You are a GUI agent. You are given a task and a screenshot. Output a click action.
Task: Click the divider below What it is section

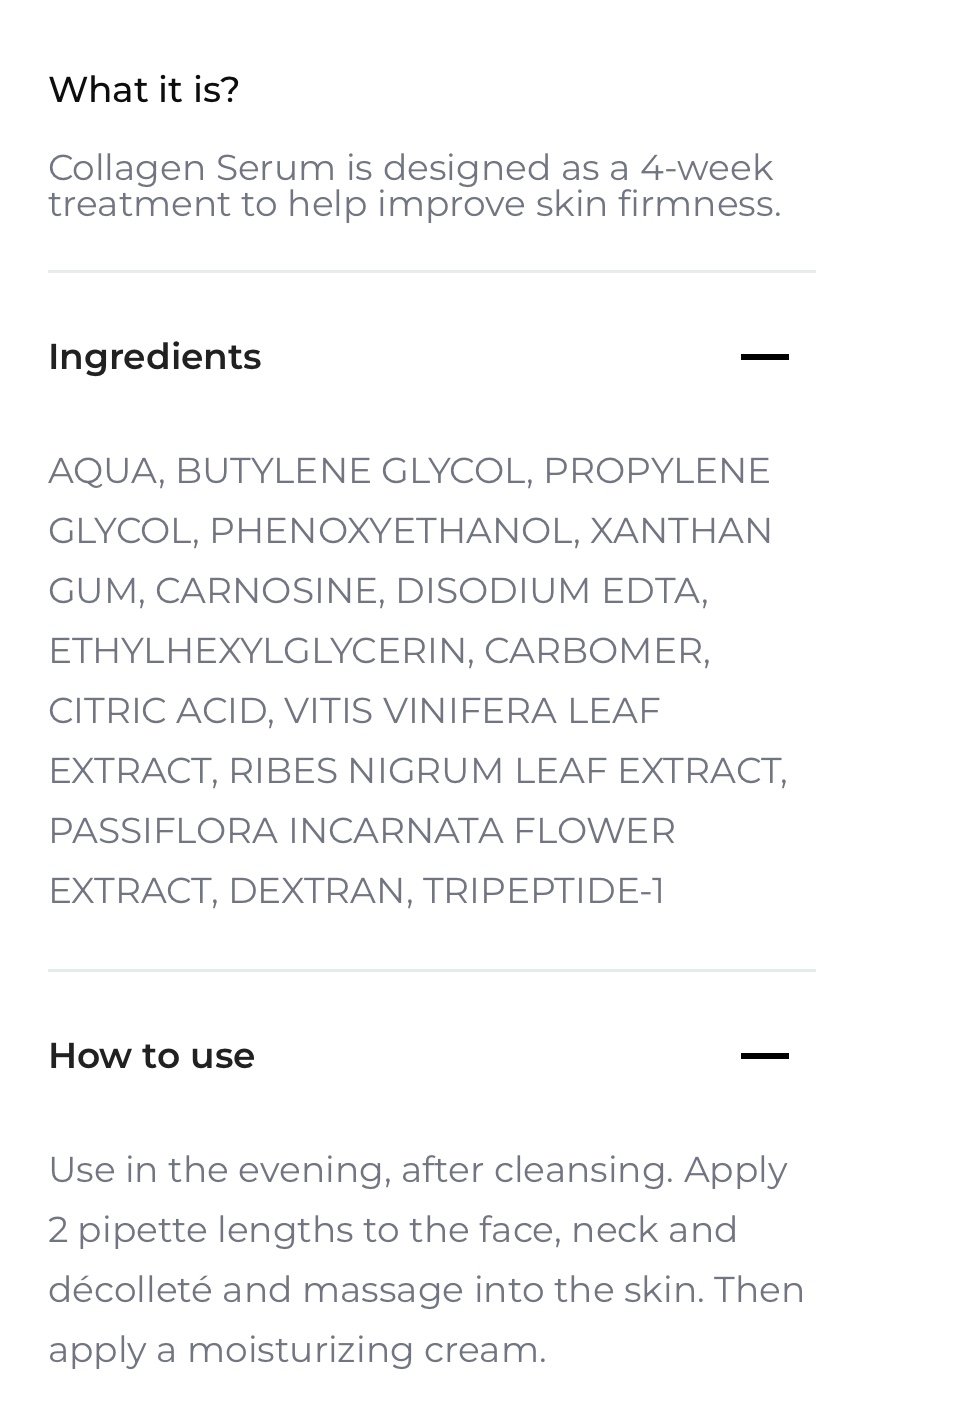pos(432,271)
